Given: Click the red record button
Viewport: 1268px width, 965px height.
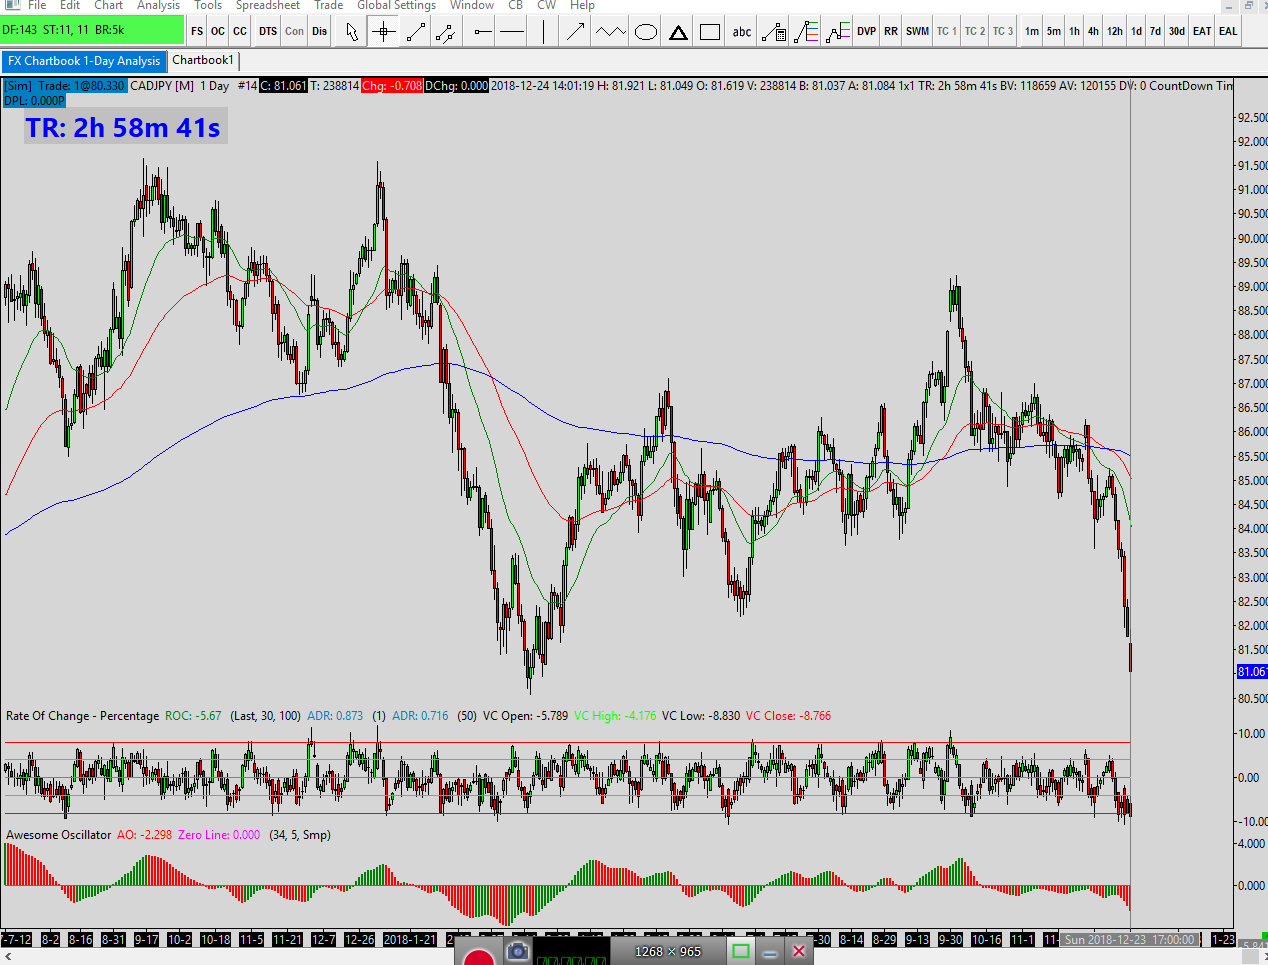Looking at the screenshot, I should click(479, 958).
